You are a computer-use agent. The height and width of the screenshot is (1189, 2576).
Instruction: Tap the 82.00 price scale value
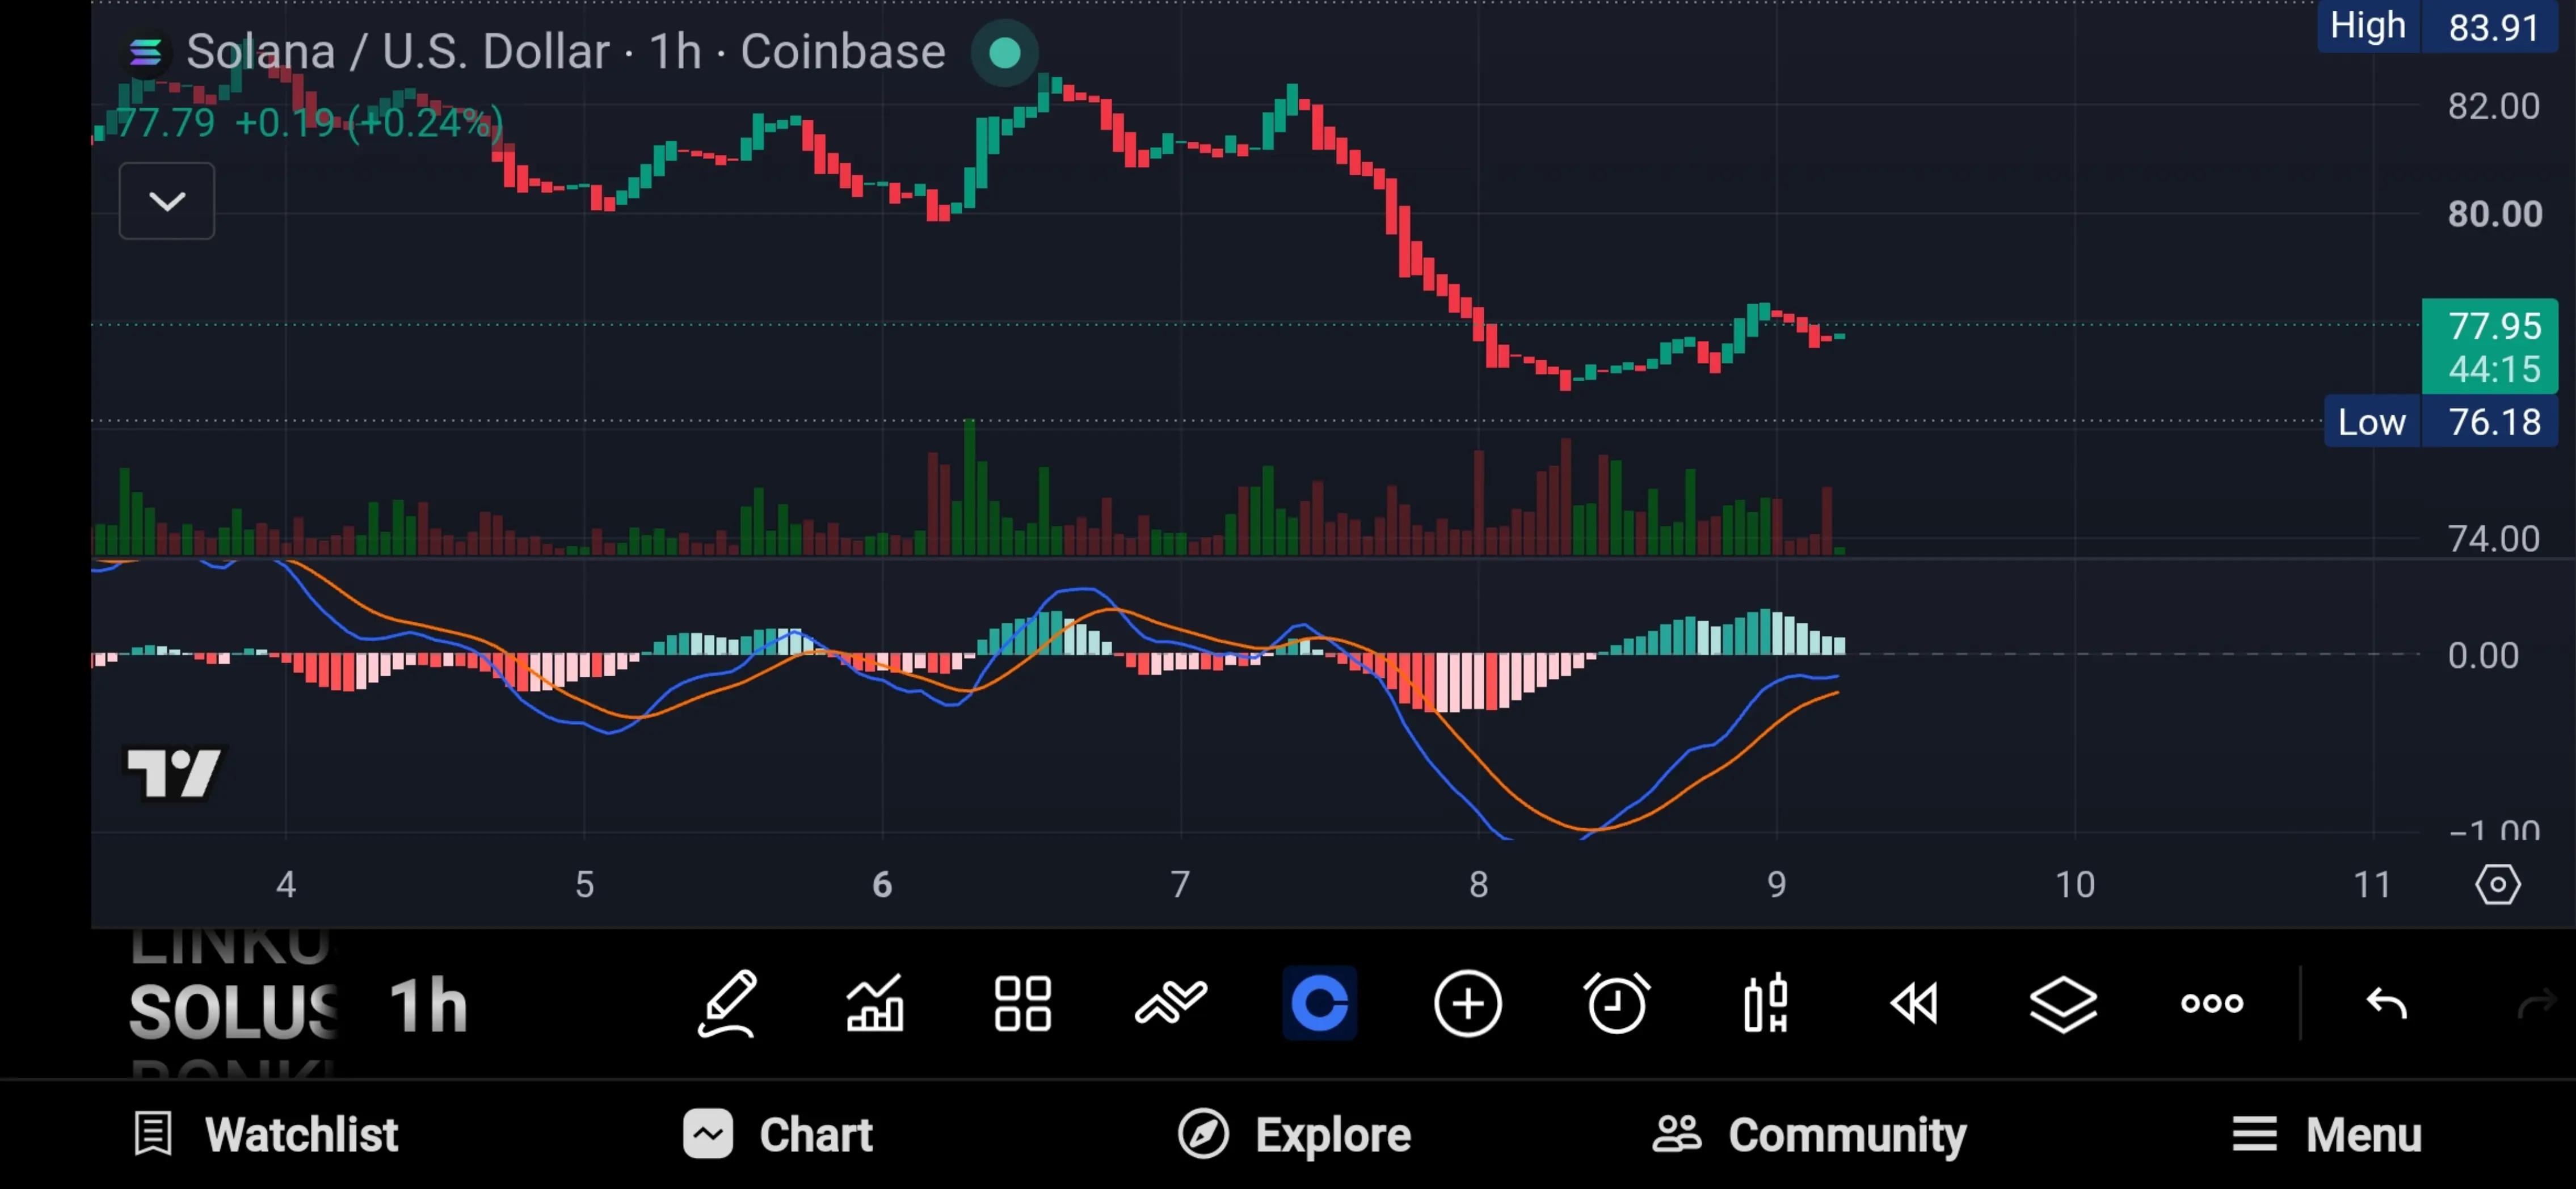[x=2494, y=106]
